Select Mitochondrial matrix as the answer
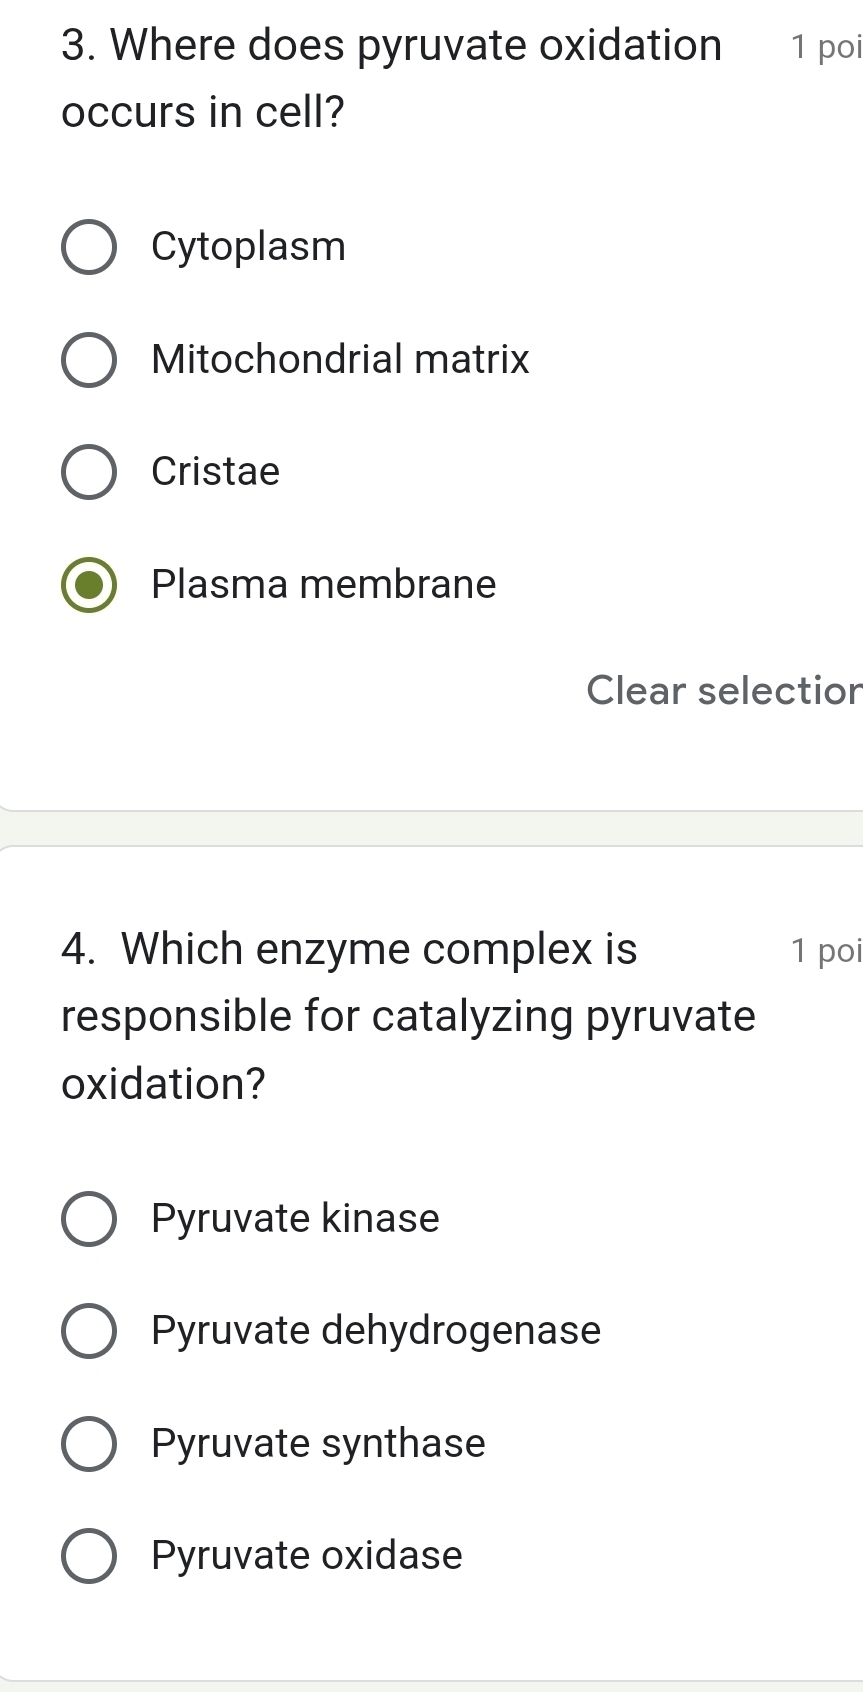Screen dimensions: 863x1692 pyautogui.click(x=89, y=359)
